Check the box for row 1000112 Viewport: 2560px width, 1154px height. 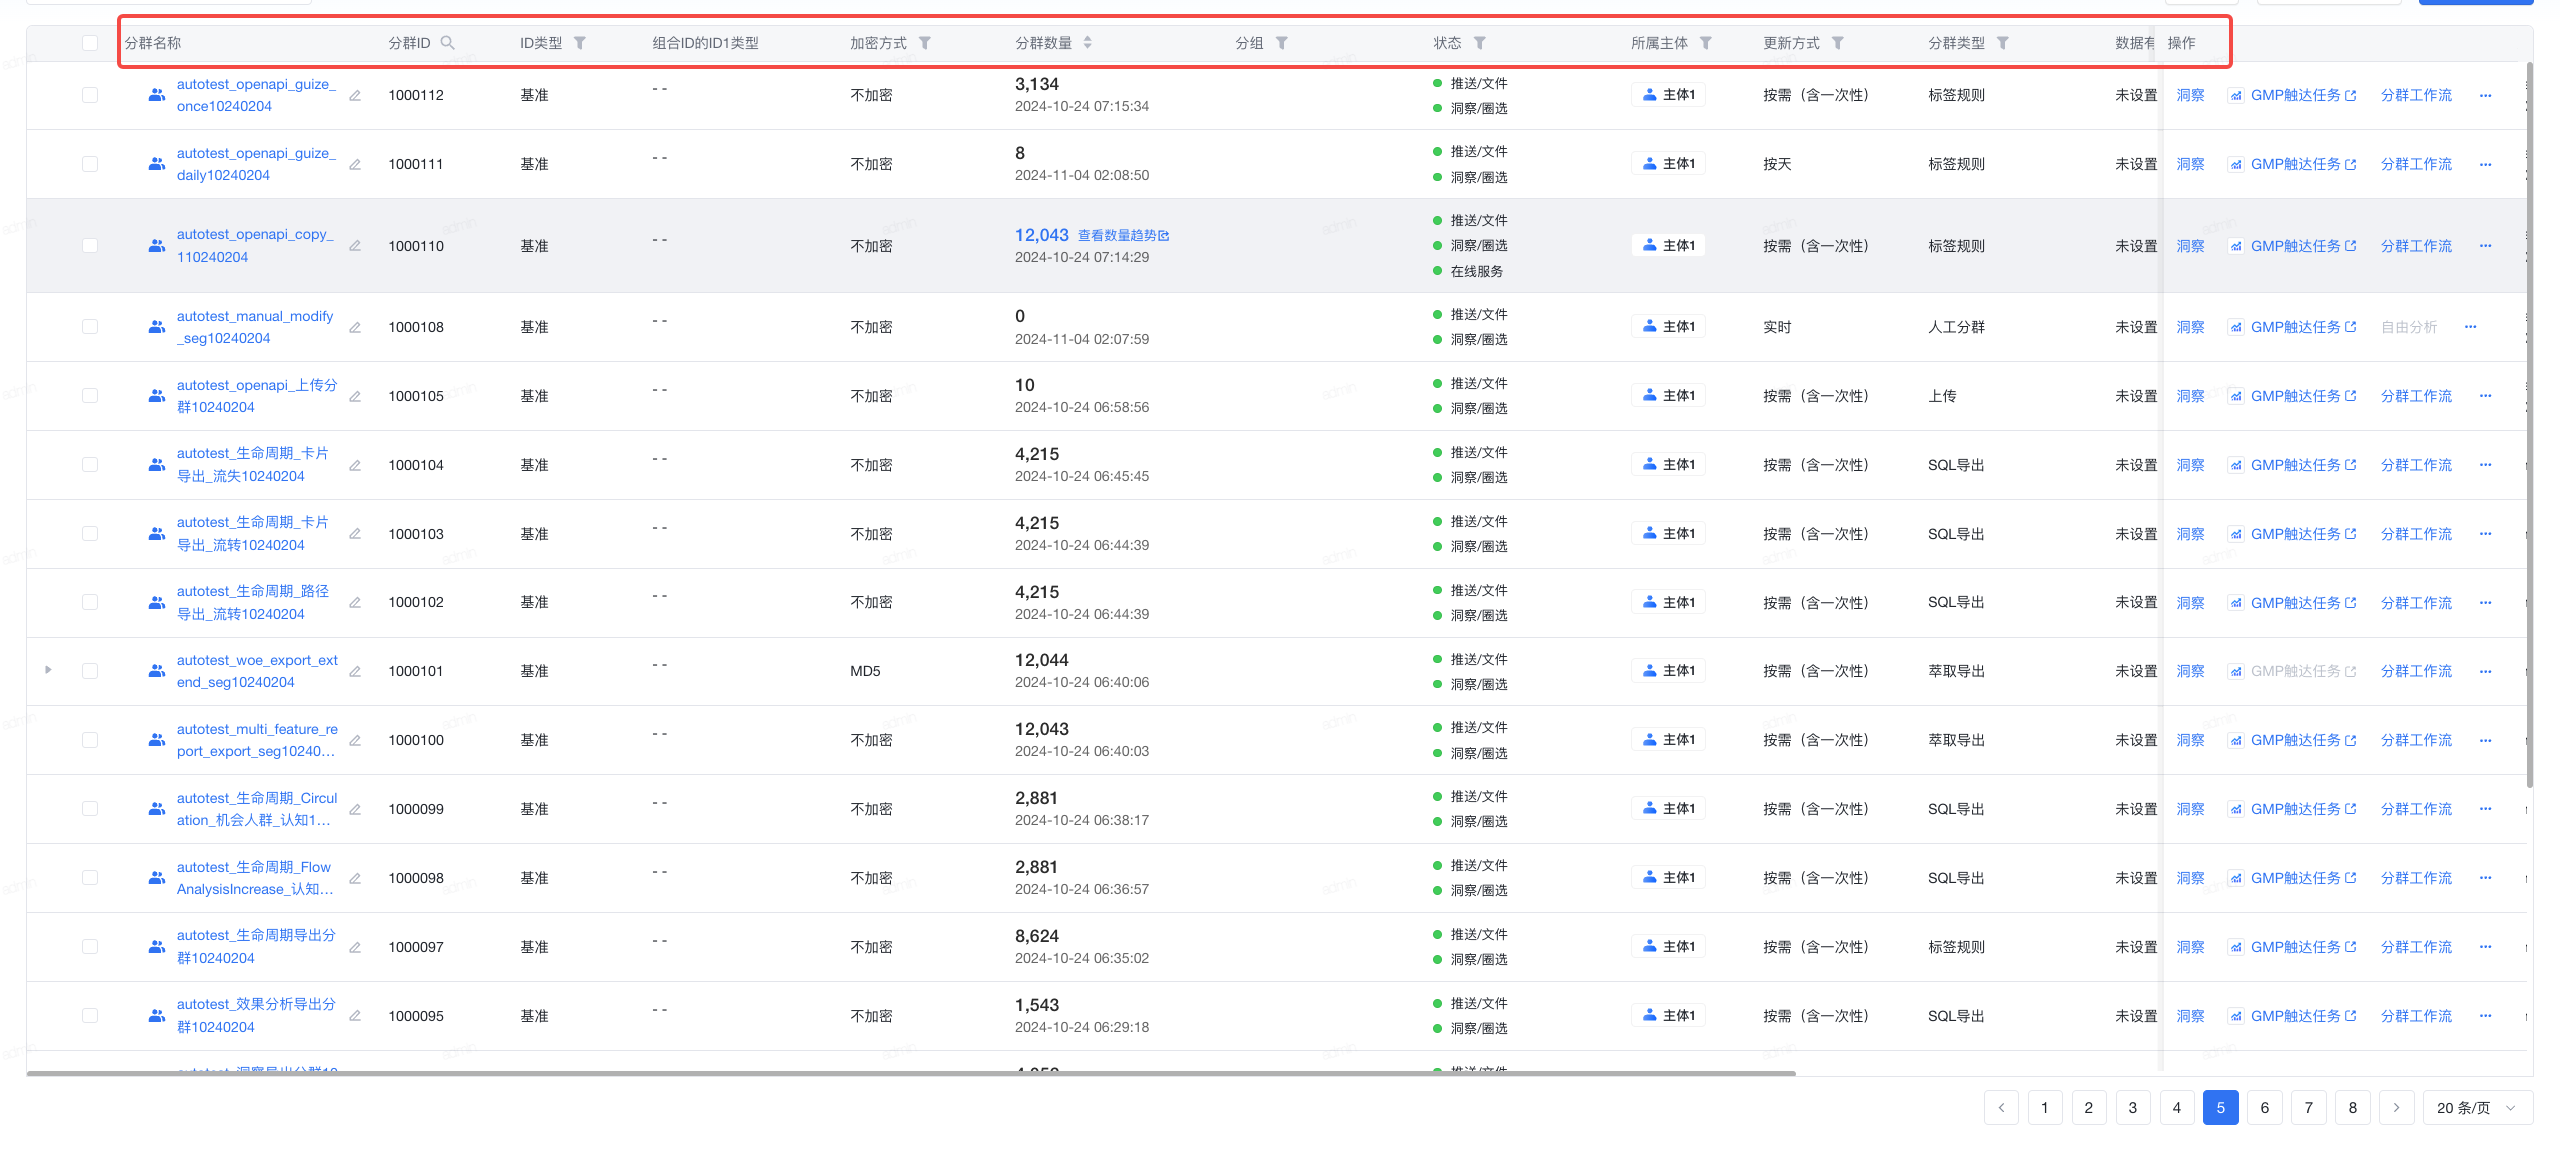point(90,95)
